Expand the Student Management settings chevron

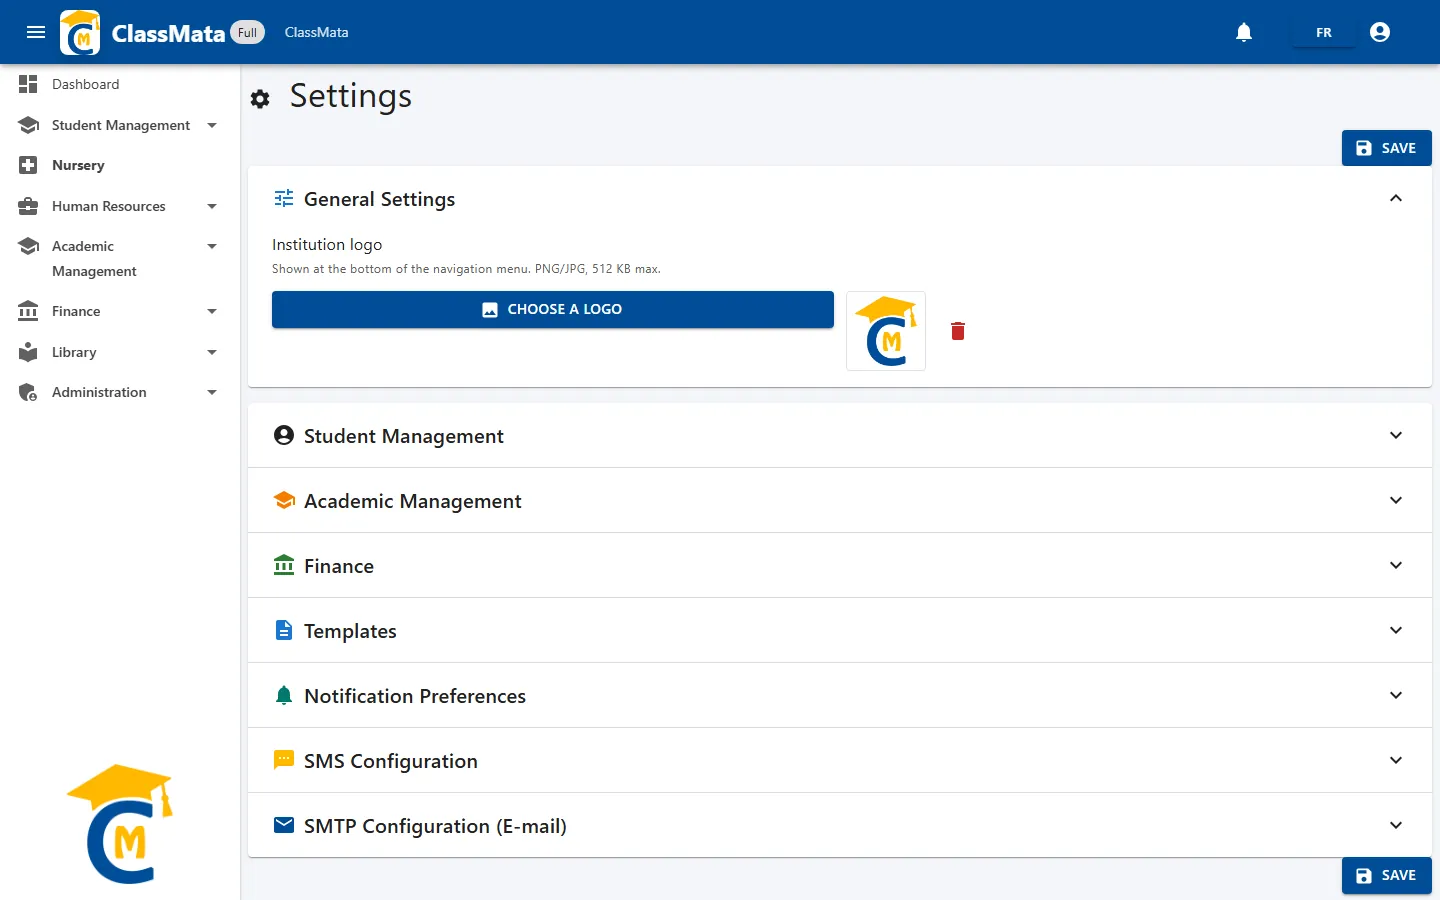(x=1396, y=435)
